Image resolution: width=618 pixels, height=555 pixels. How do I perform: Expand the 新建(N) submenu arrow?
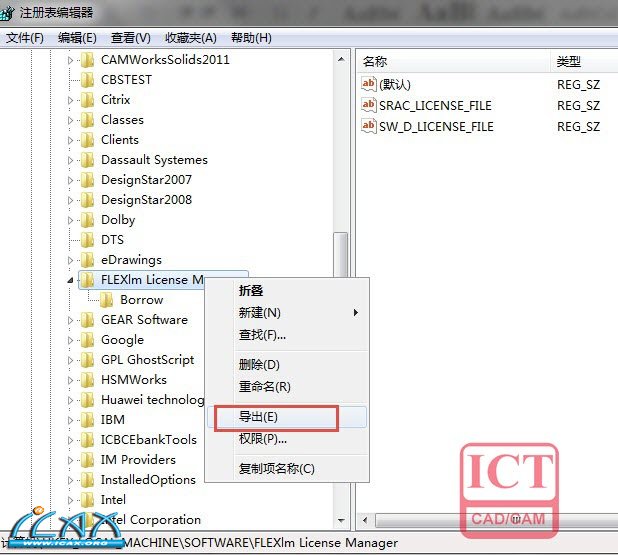[356, 313]
